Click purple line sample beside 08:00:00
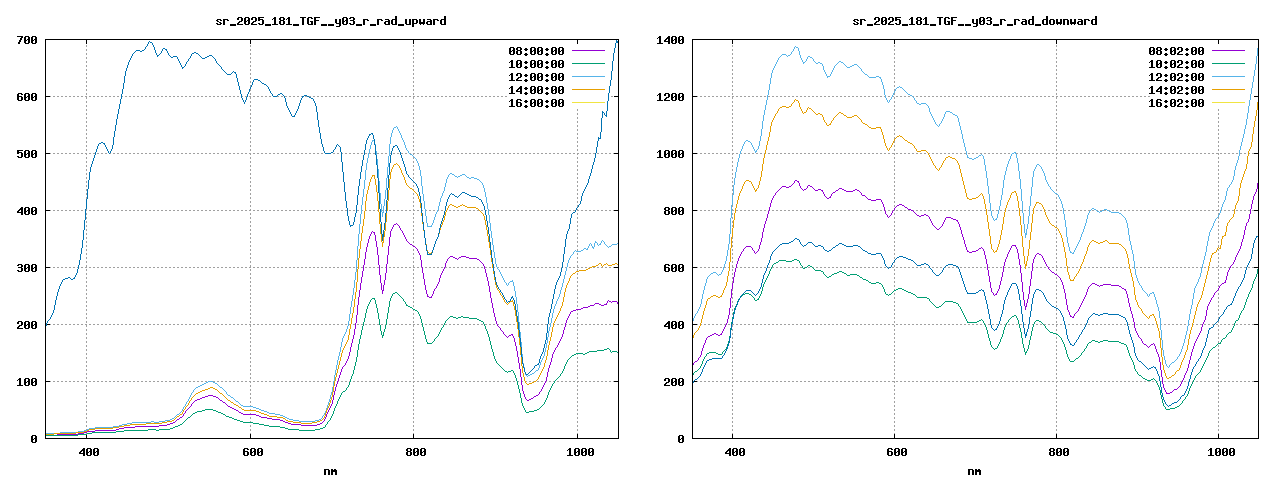Image resolution: width=1280 pixels, height=480 pixels. (x=589, y=50)
